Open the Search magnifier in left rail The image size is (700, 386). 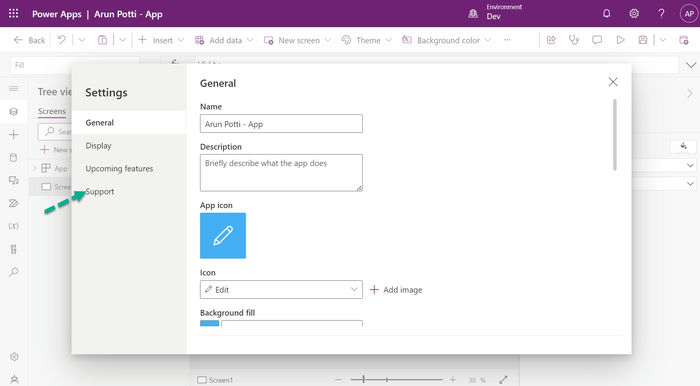click(x=14, y=272)
